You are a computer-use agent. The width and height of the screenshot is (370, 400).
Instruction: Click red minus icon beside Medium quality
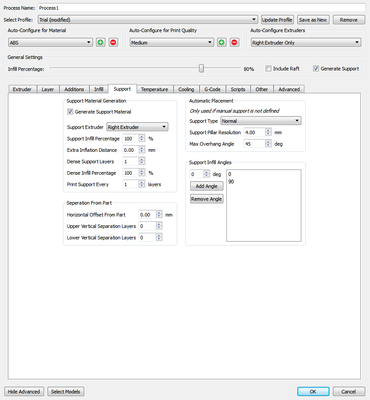(x=235, y=43)
